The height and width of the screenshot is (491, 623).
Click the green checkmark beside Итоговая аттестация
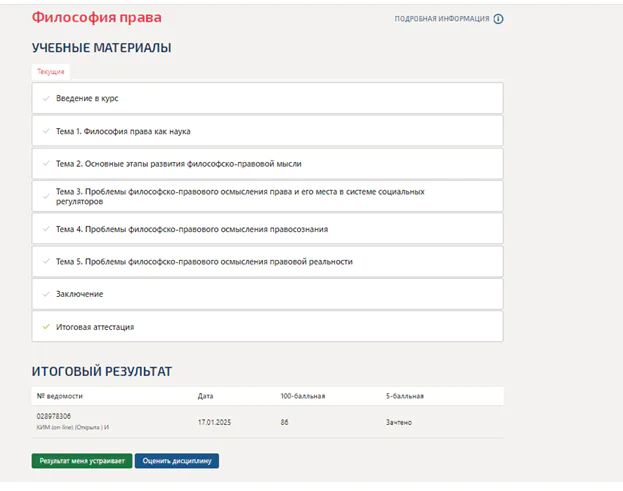point(46,327)
